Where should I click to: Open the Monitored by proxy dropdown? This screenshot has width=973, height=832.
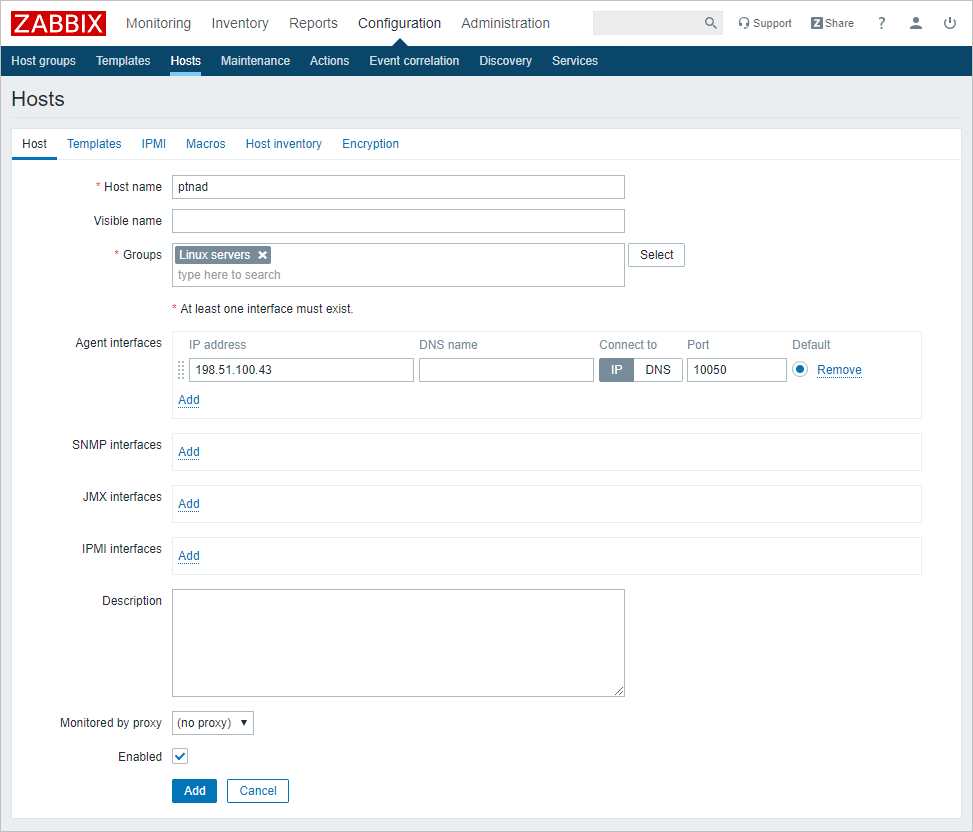212,722
